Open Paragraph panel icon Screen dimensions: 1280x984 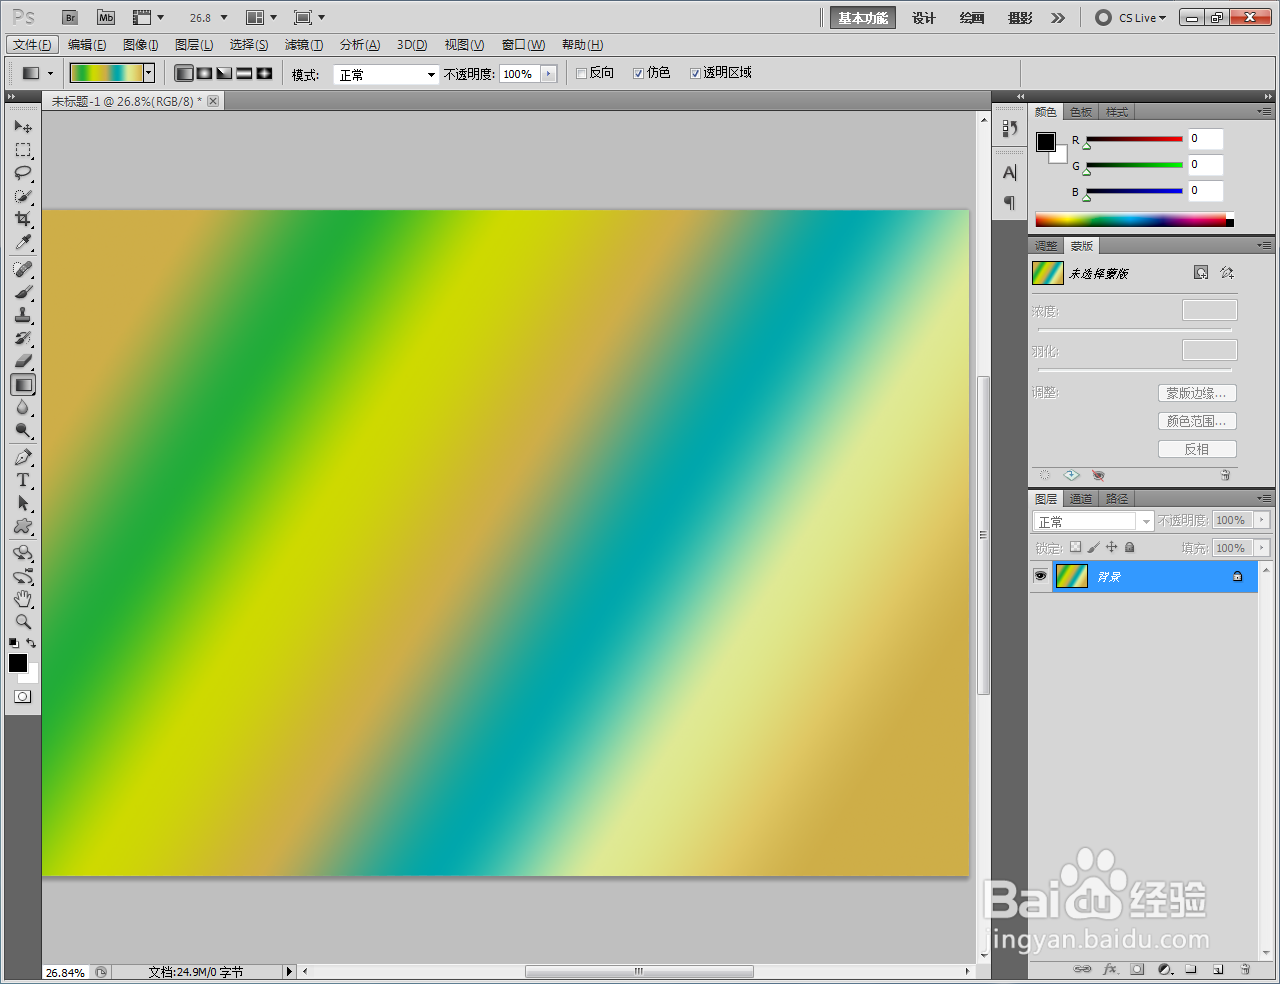coord(1009,203)
